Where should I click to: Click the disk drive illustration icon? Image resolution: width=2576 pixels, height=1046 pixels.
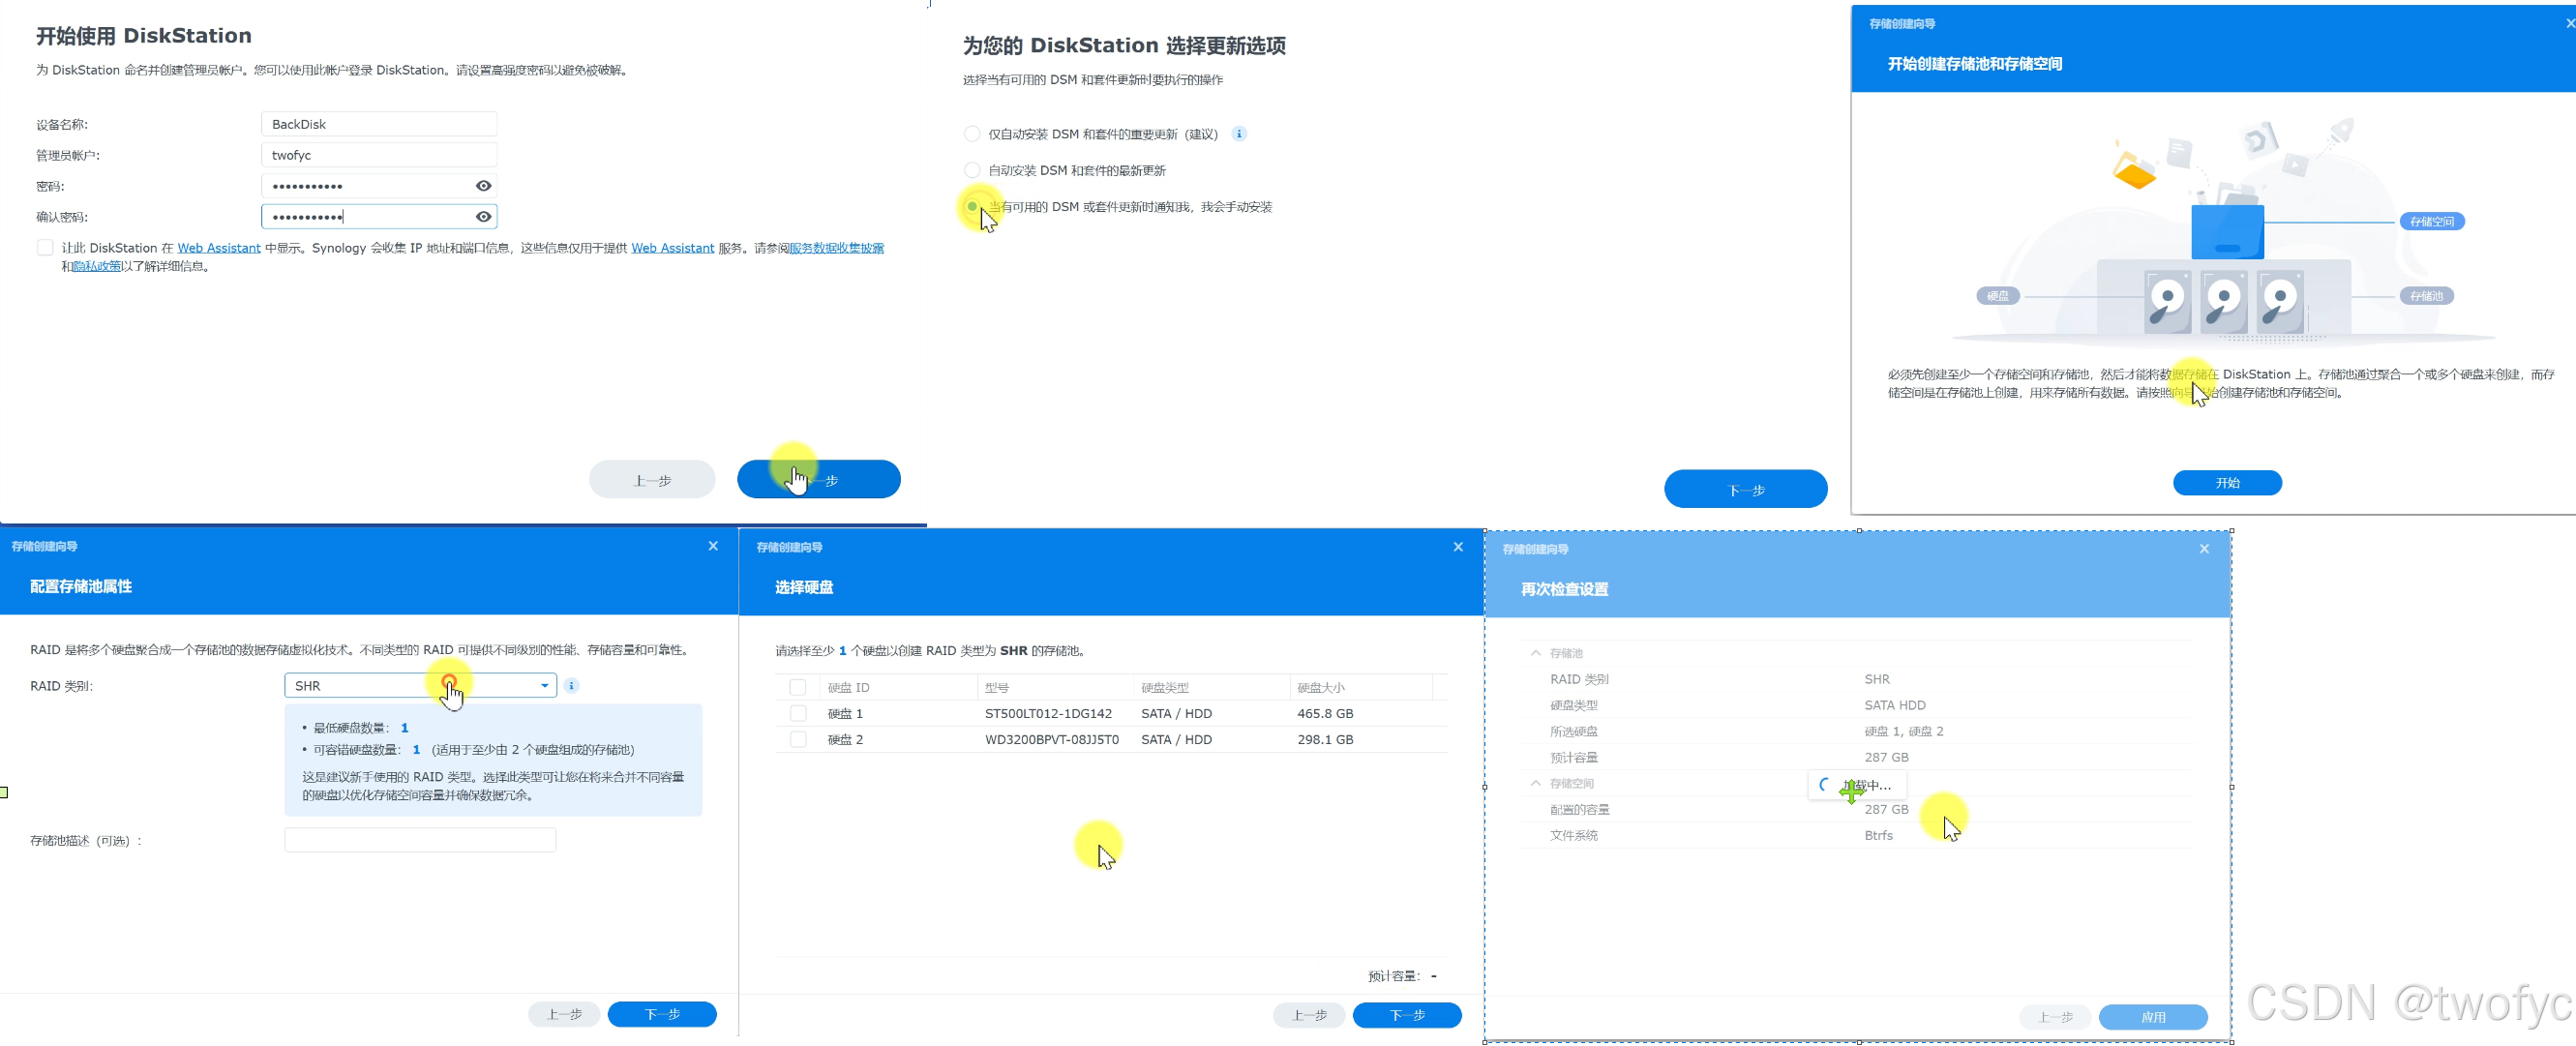click(2223, 301)
